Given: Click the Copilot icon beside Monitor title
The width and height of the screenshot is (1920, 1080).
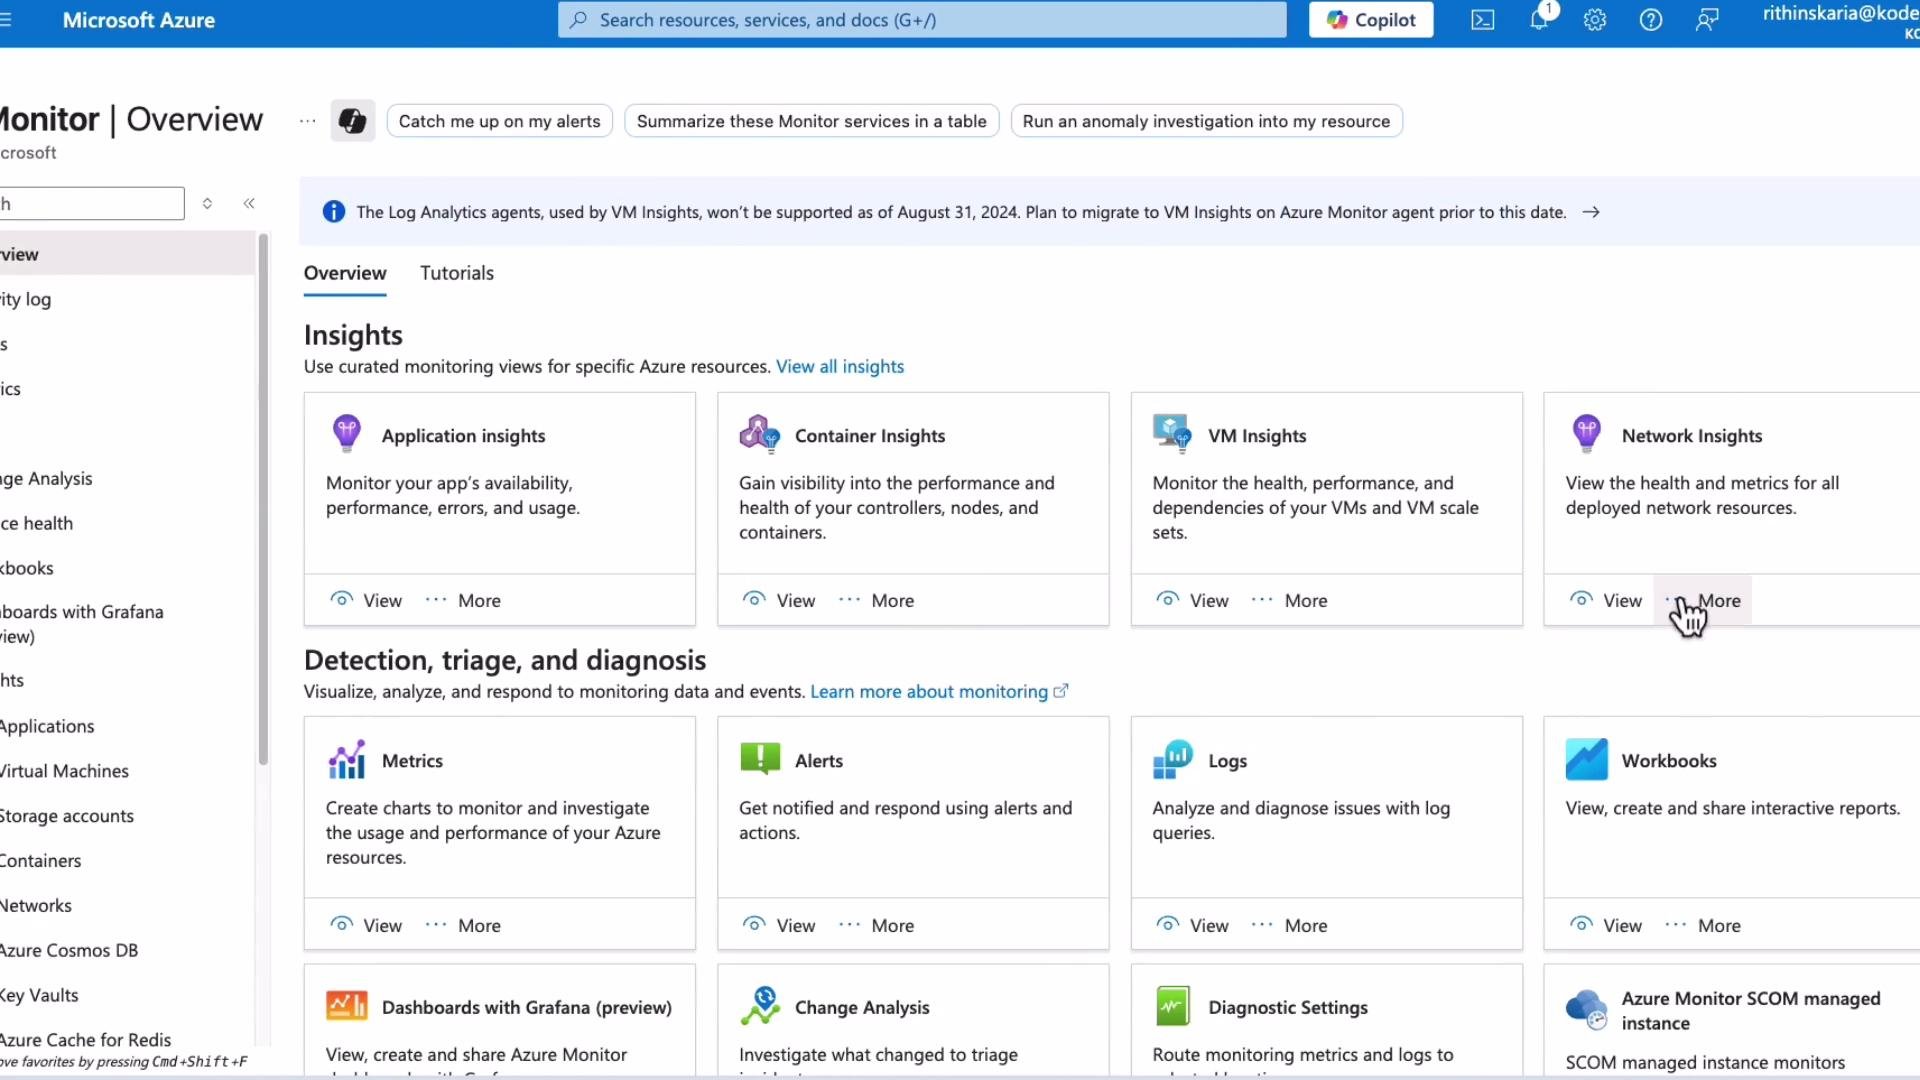Looking at the screenshot, I should [x=353, y=121].
